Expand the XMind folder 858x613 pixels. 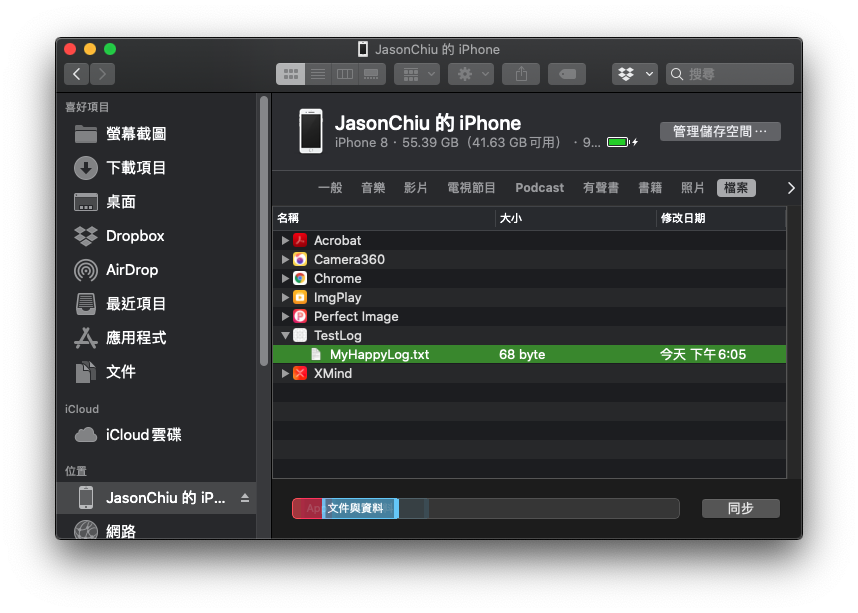pos(285,374)
